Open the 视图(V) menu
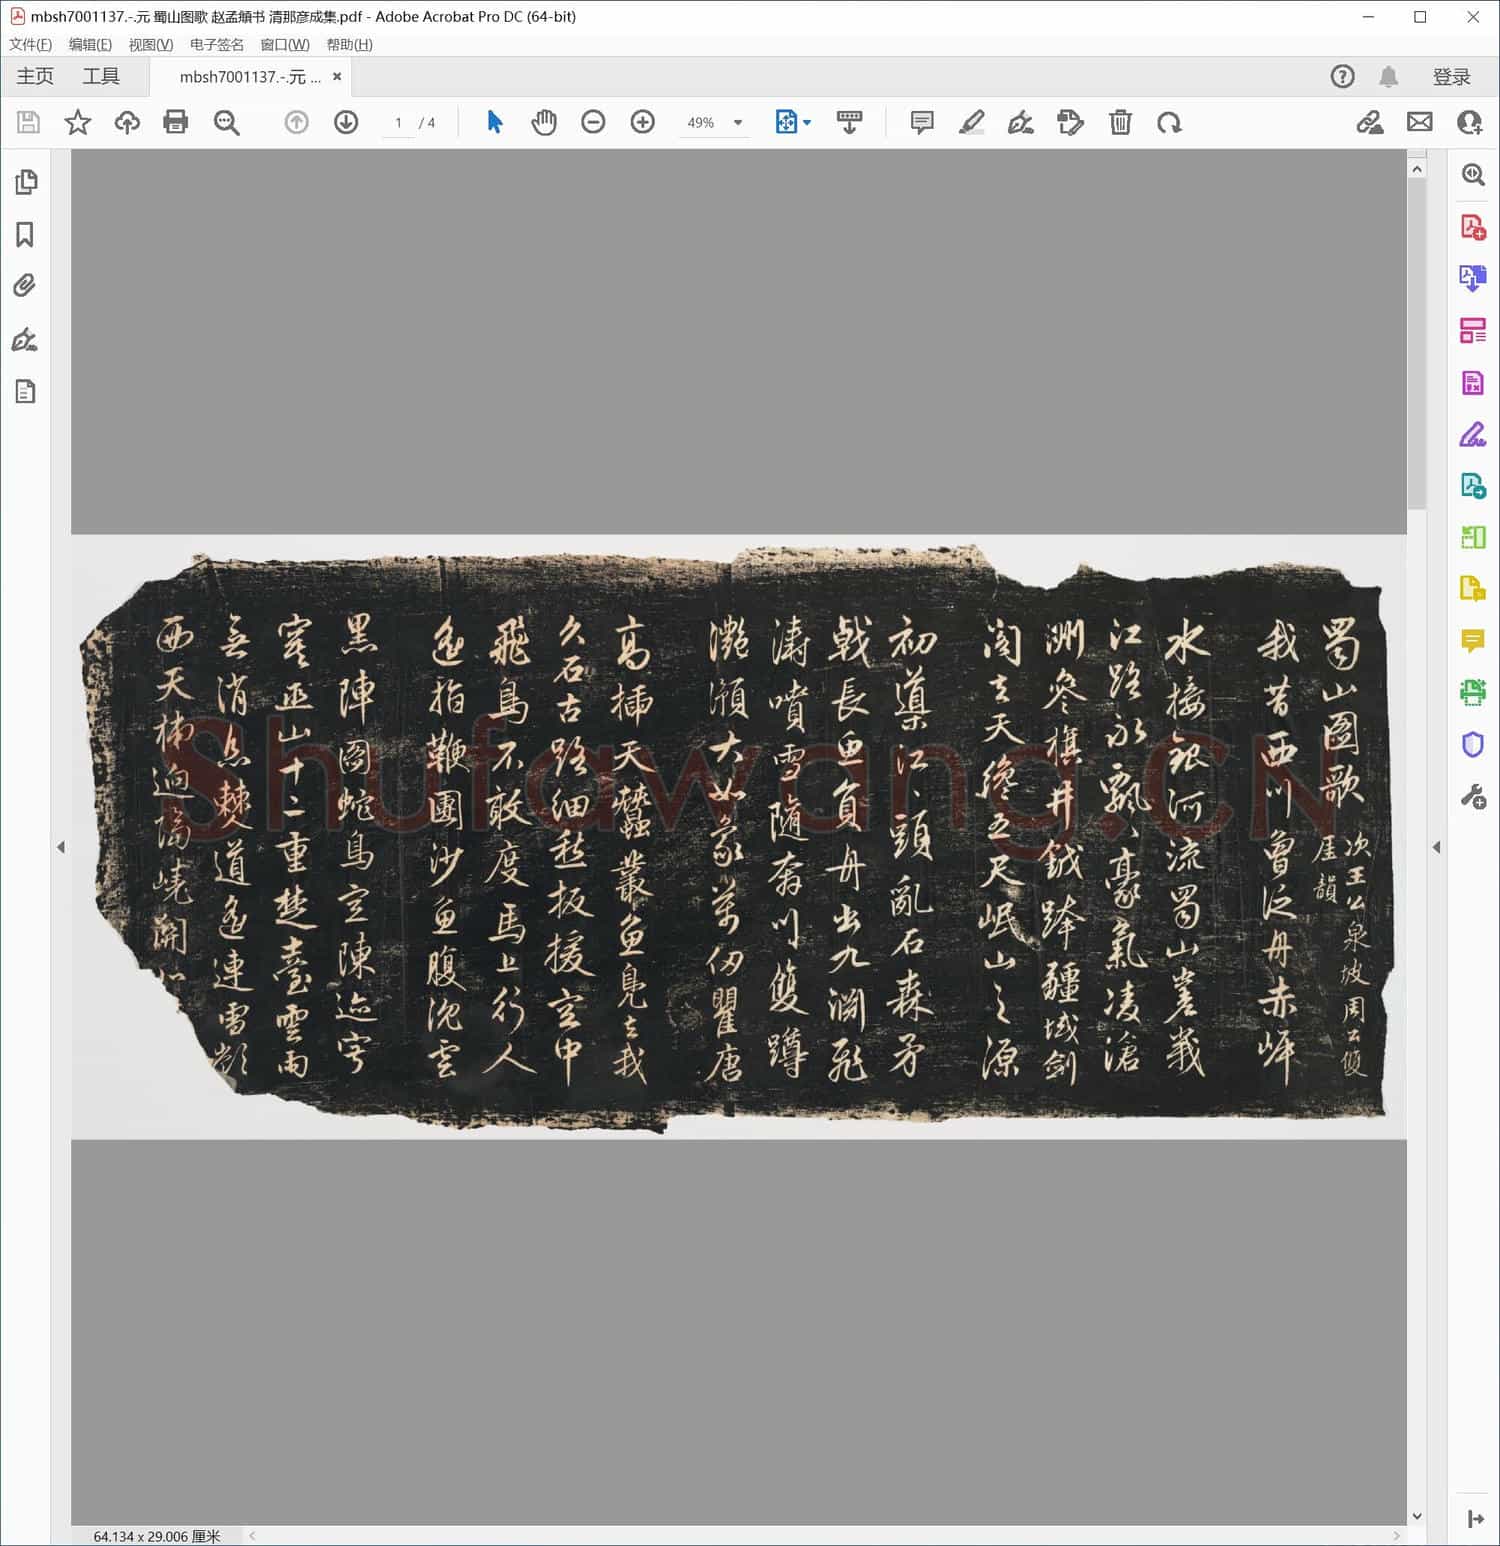Image resolution: width=1500 pixels, height=1546 pixels. tap(150, 45)
